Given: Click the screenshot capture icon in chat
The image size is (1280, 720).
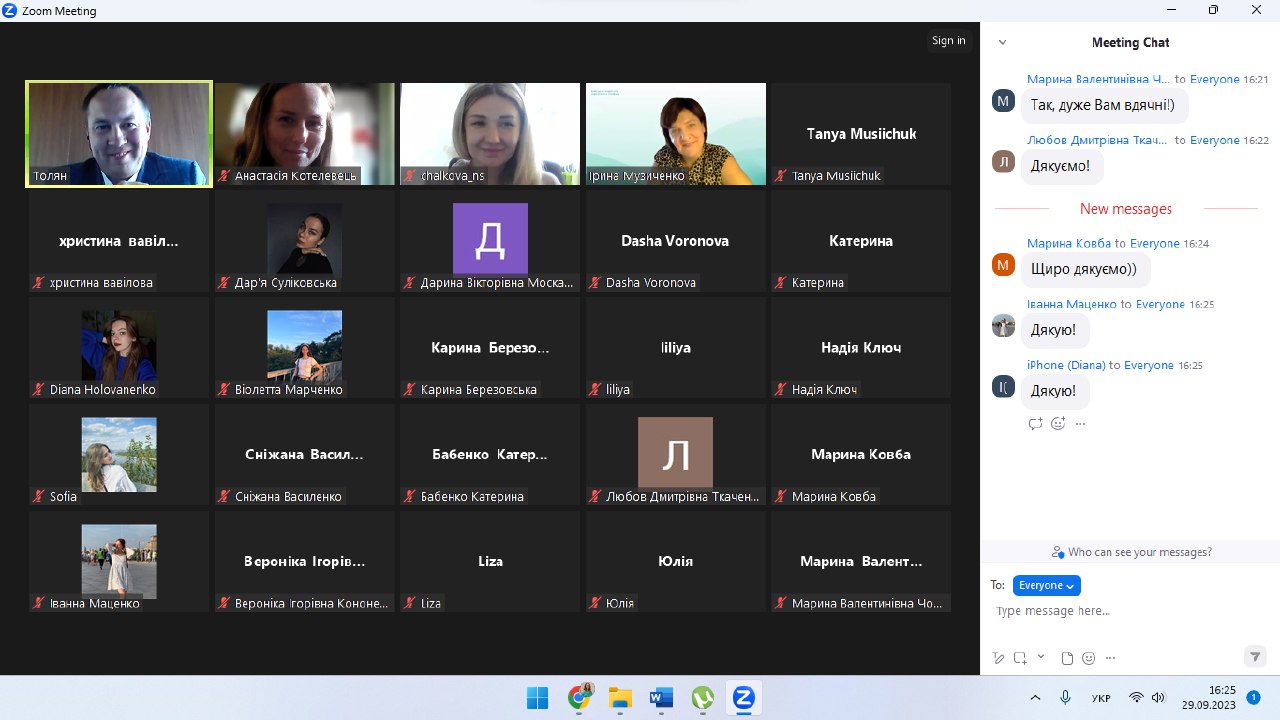Looking at the screenshot, I should click(x=1020, y=658).
